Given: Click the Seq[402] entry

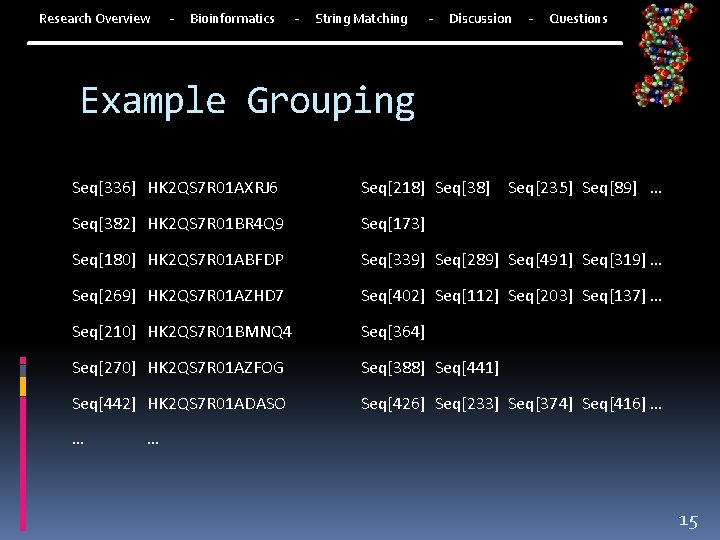Looking at the screenshot, I should pyautogui.click(x=393, y=296).
